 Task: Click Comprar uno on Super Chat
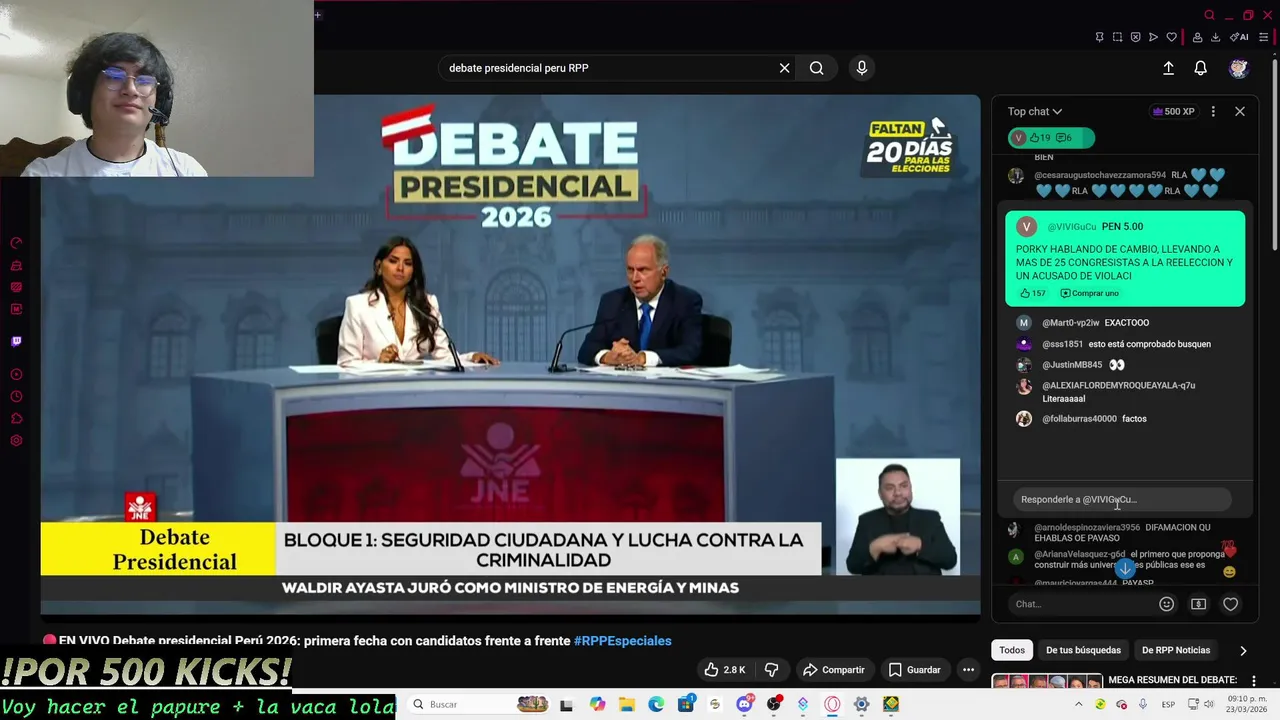(x=1090, y=293)
